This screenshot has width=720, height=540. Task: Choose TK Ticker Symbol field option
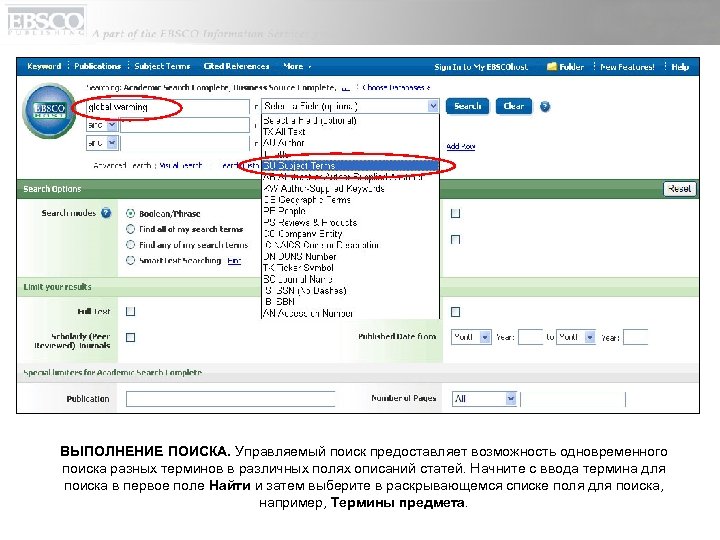pyautogui.click(x=350, y=268)
